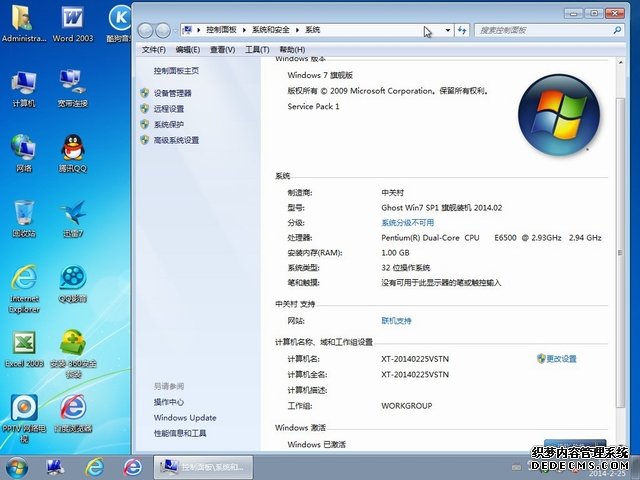Launch the PPTV 网络电视 desktop icon
Viewport: 640px width, 480px height.
(24, 419)
